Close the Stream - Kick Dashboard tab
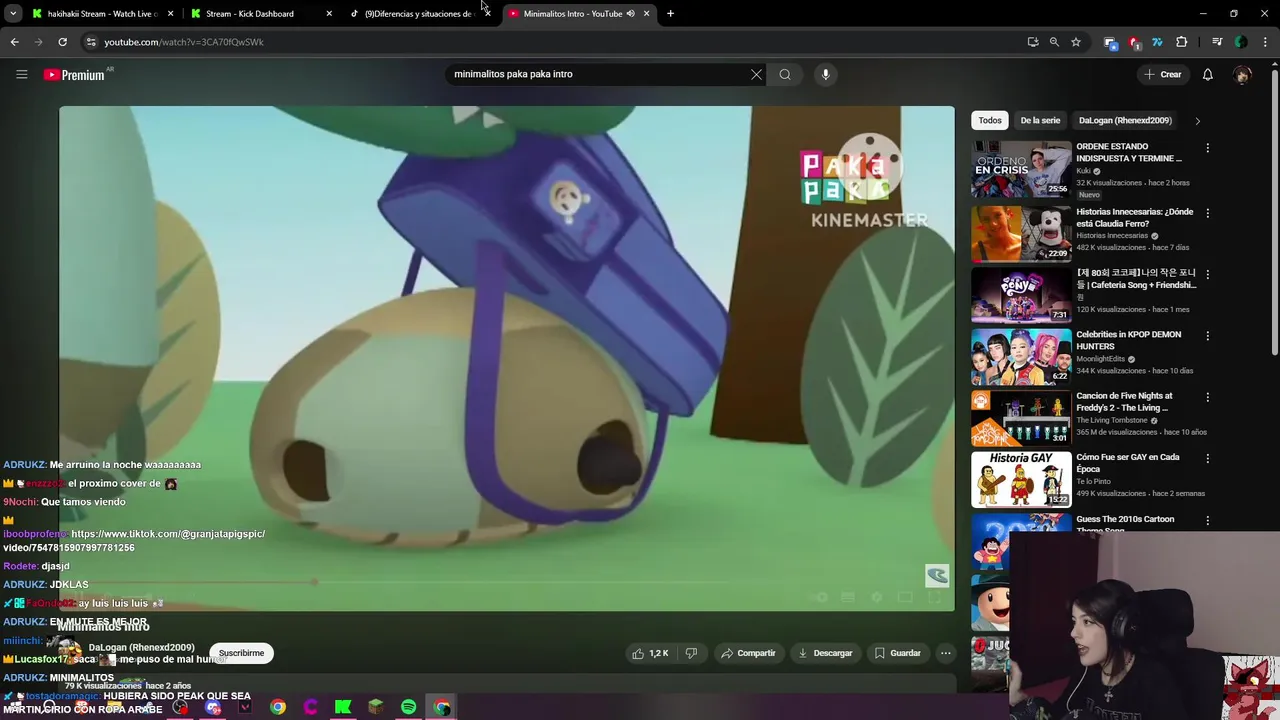Image resolution: width=1280 pixels, height=720 pixels. tap(329, 13)
